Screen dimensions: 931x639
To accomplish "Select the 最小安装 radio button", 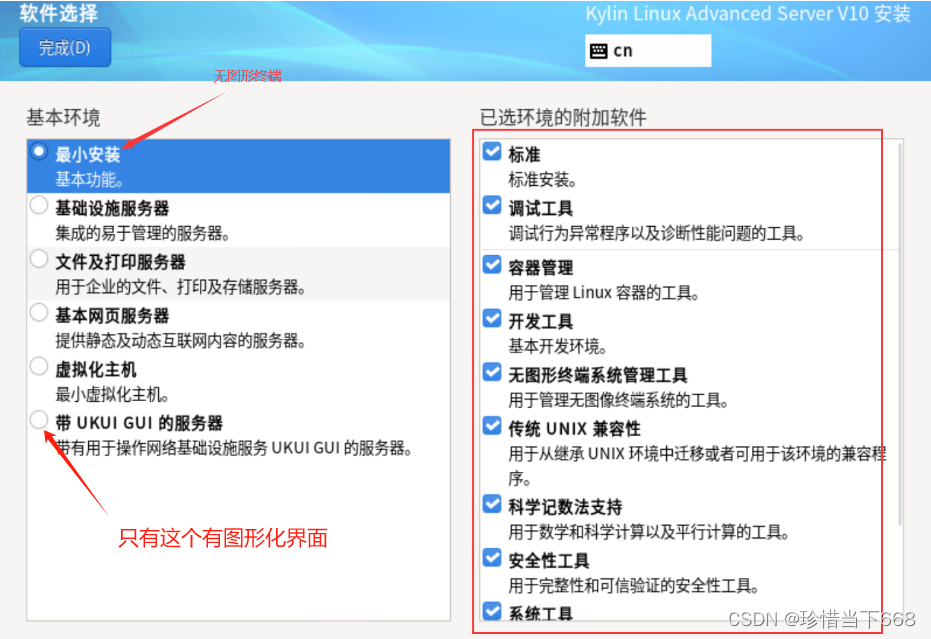I will (x=39, y=151).
